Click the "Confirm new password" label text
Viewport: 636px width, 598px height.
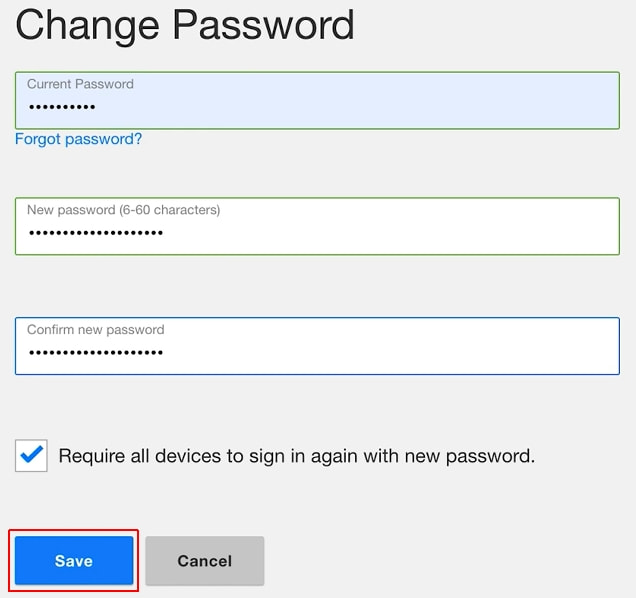click(95, 329)
